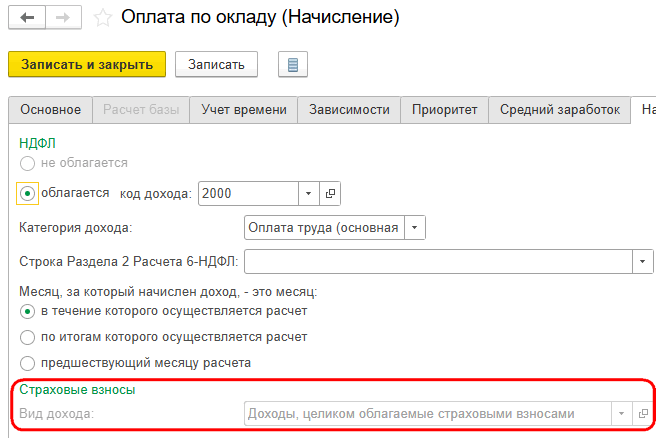Add to favorites with the star icon
656x438 pixels.
click(102, 18)
